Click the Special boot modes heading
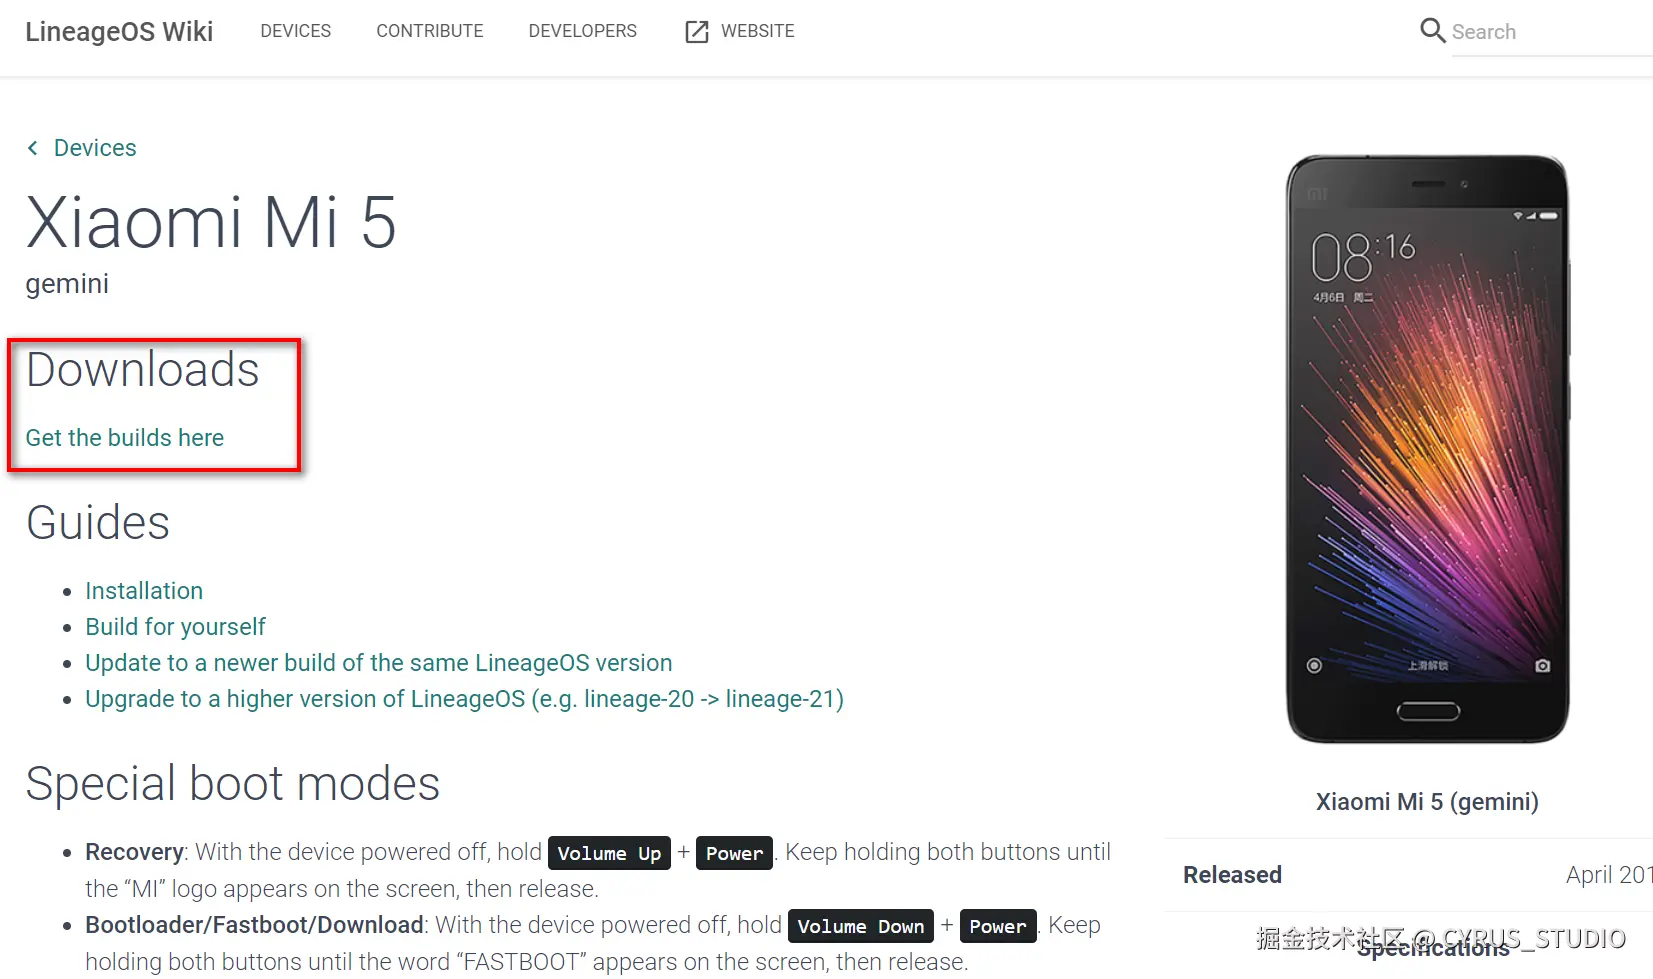Image resolution: width=1653 pixels, height=979 pixels. pos(233,783)
